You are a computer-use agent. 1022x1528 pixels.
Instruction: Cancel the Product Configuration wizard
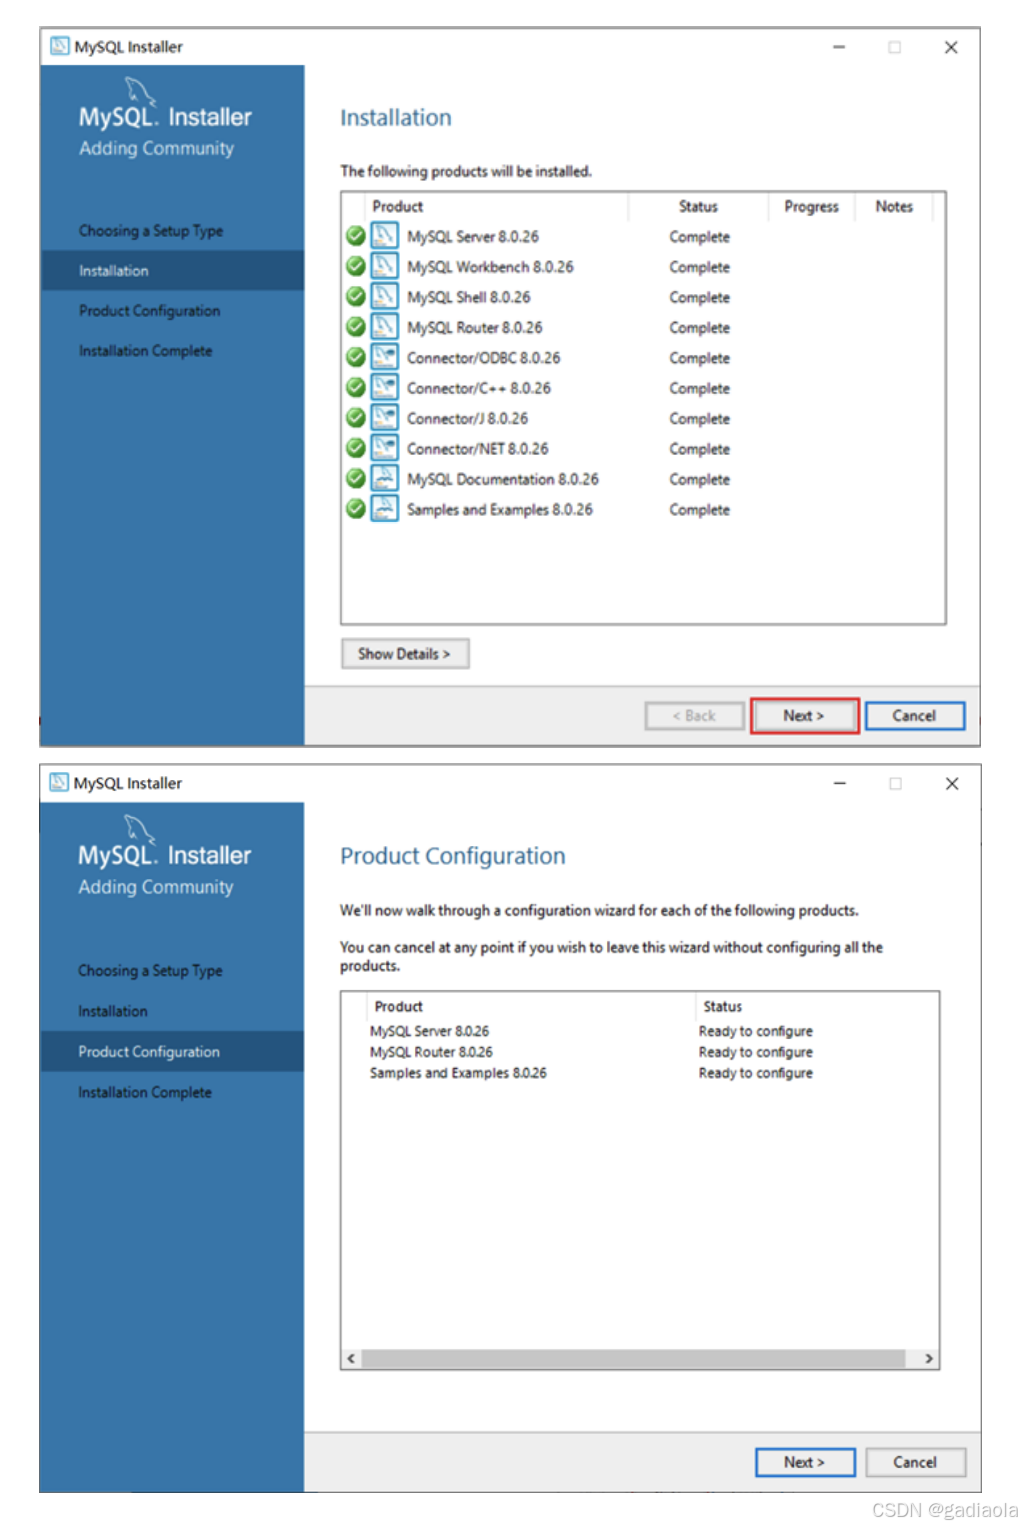pyautogui.click(x=915, y=1462)
